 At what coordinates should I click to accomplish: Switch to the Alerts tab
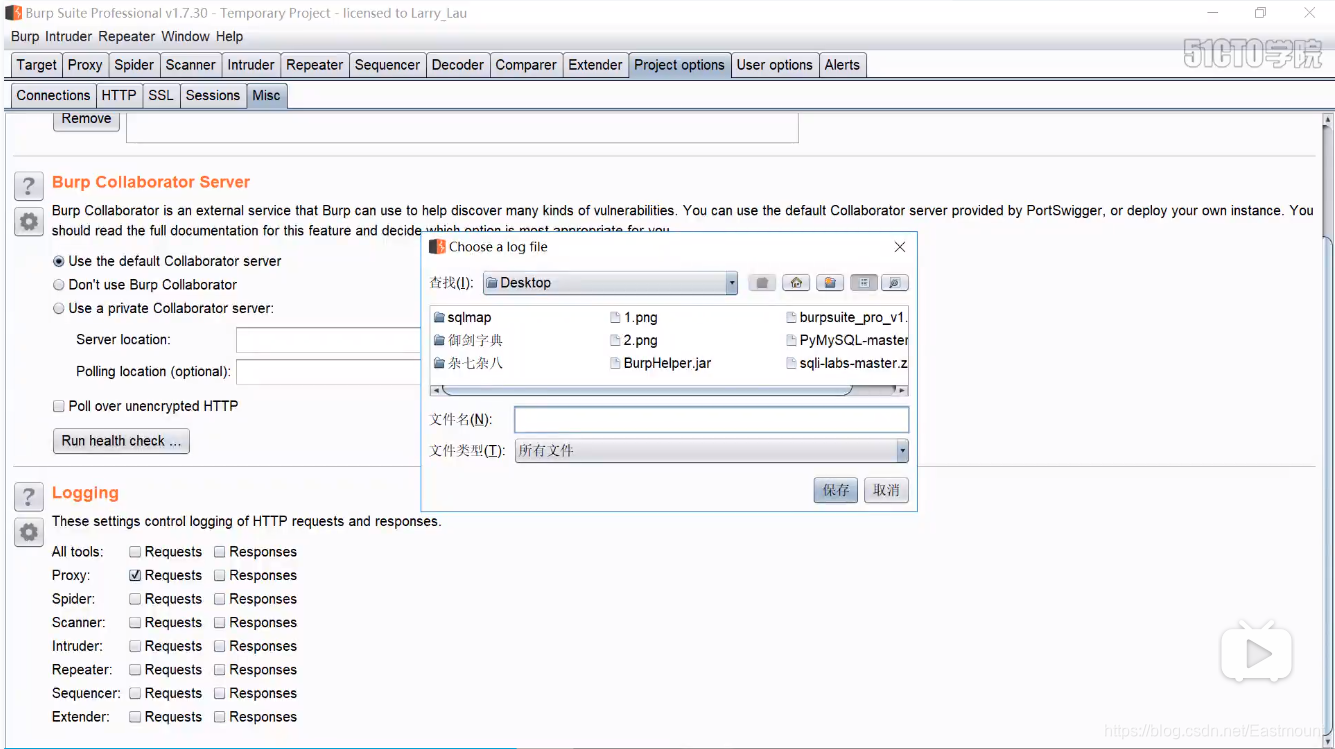[842, 65]
